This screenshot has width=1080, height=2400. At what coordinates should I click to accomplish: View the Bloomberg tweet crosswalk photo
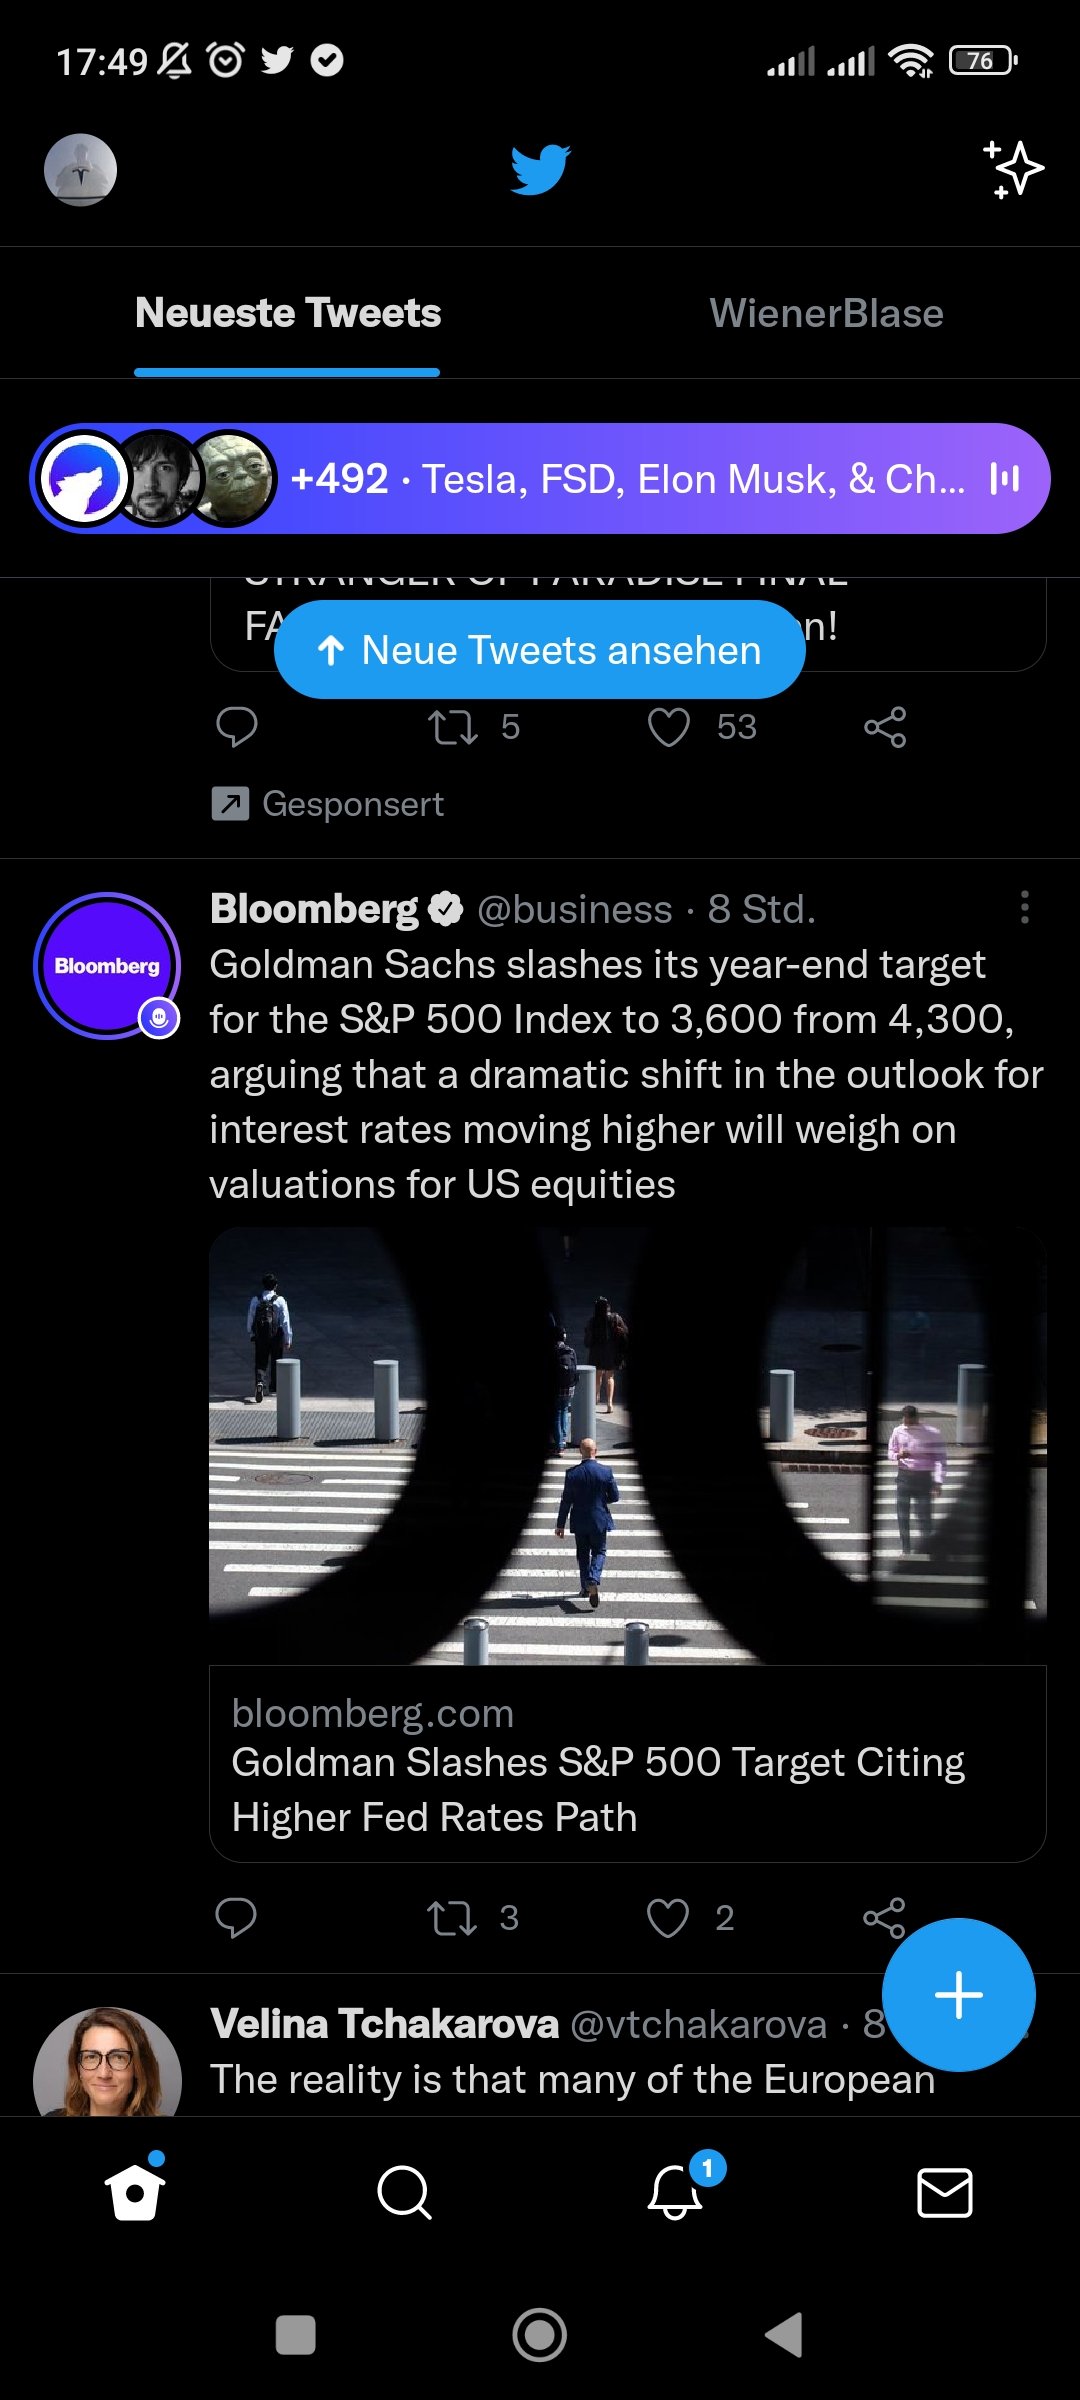pyautogui.click(x=627, y=1445)
